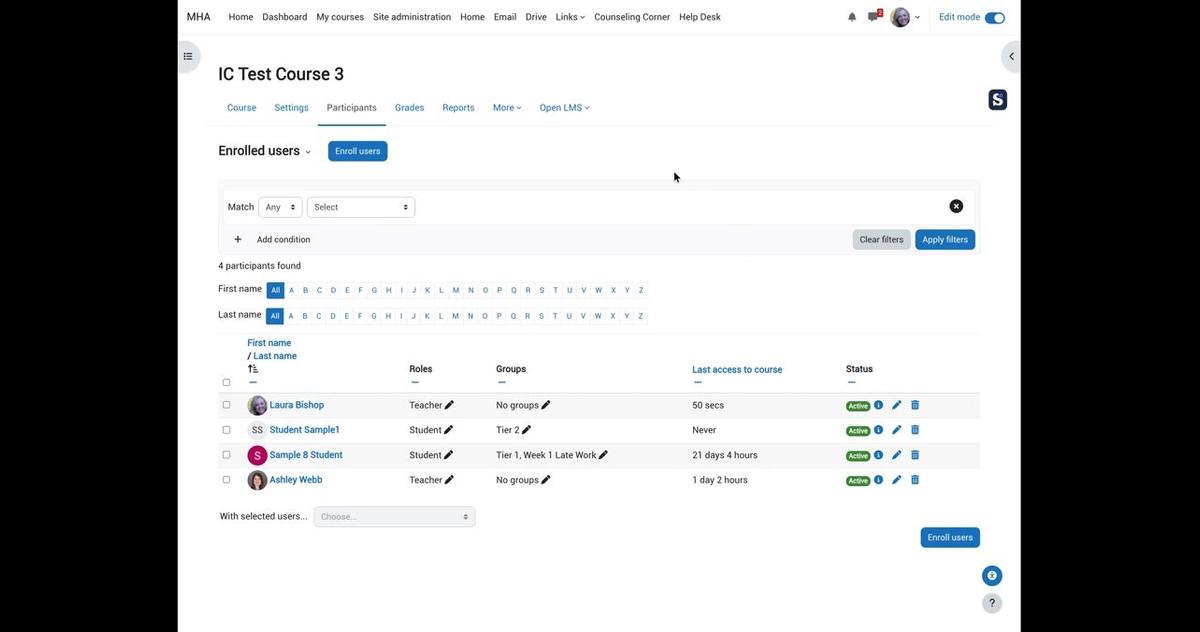The image size is (1200, 632).
Task: Remove the filter condition X icon
Action: [956, 206]
